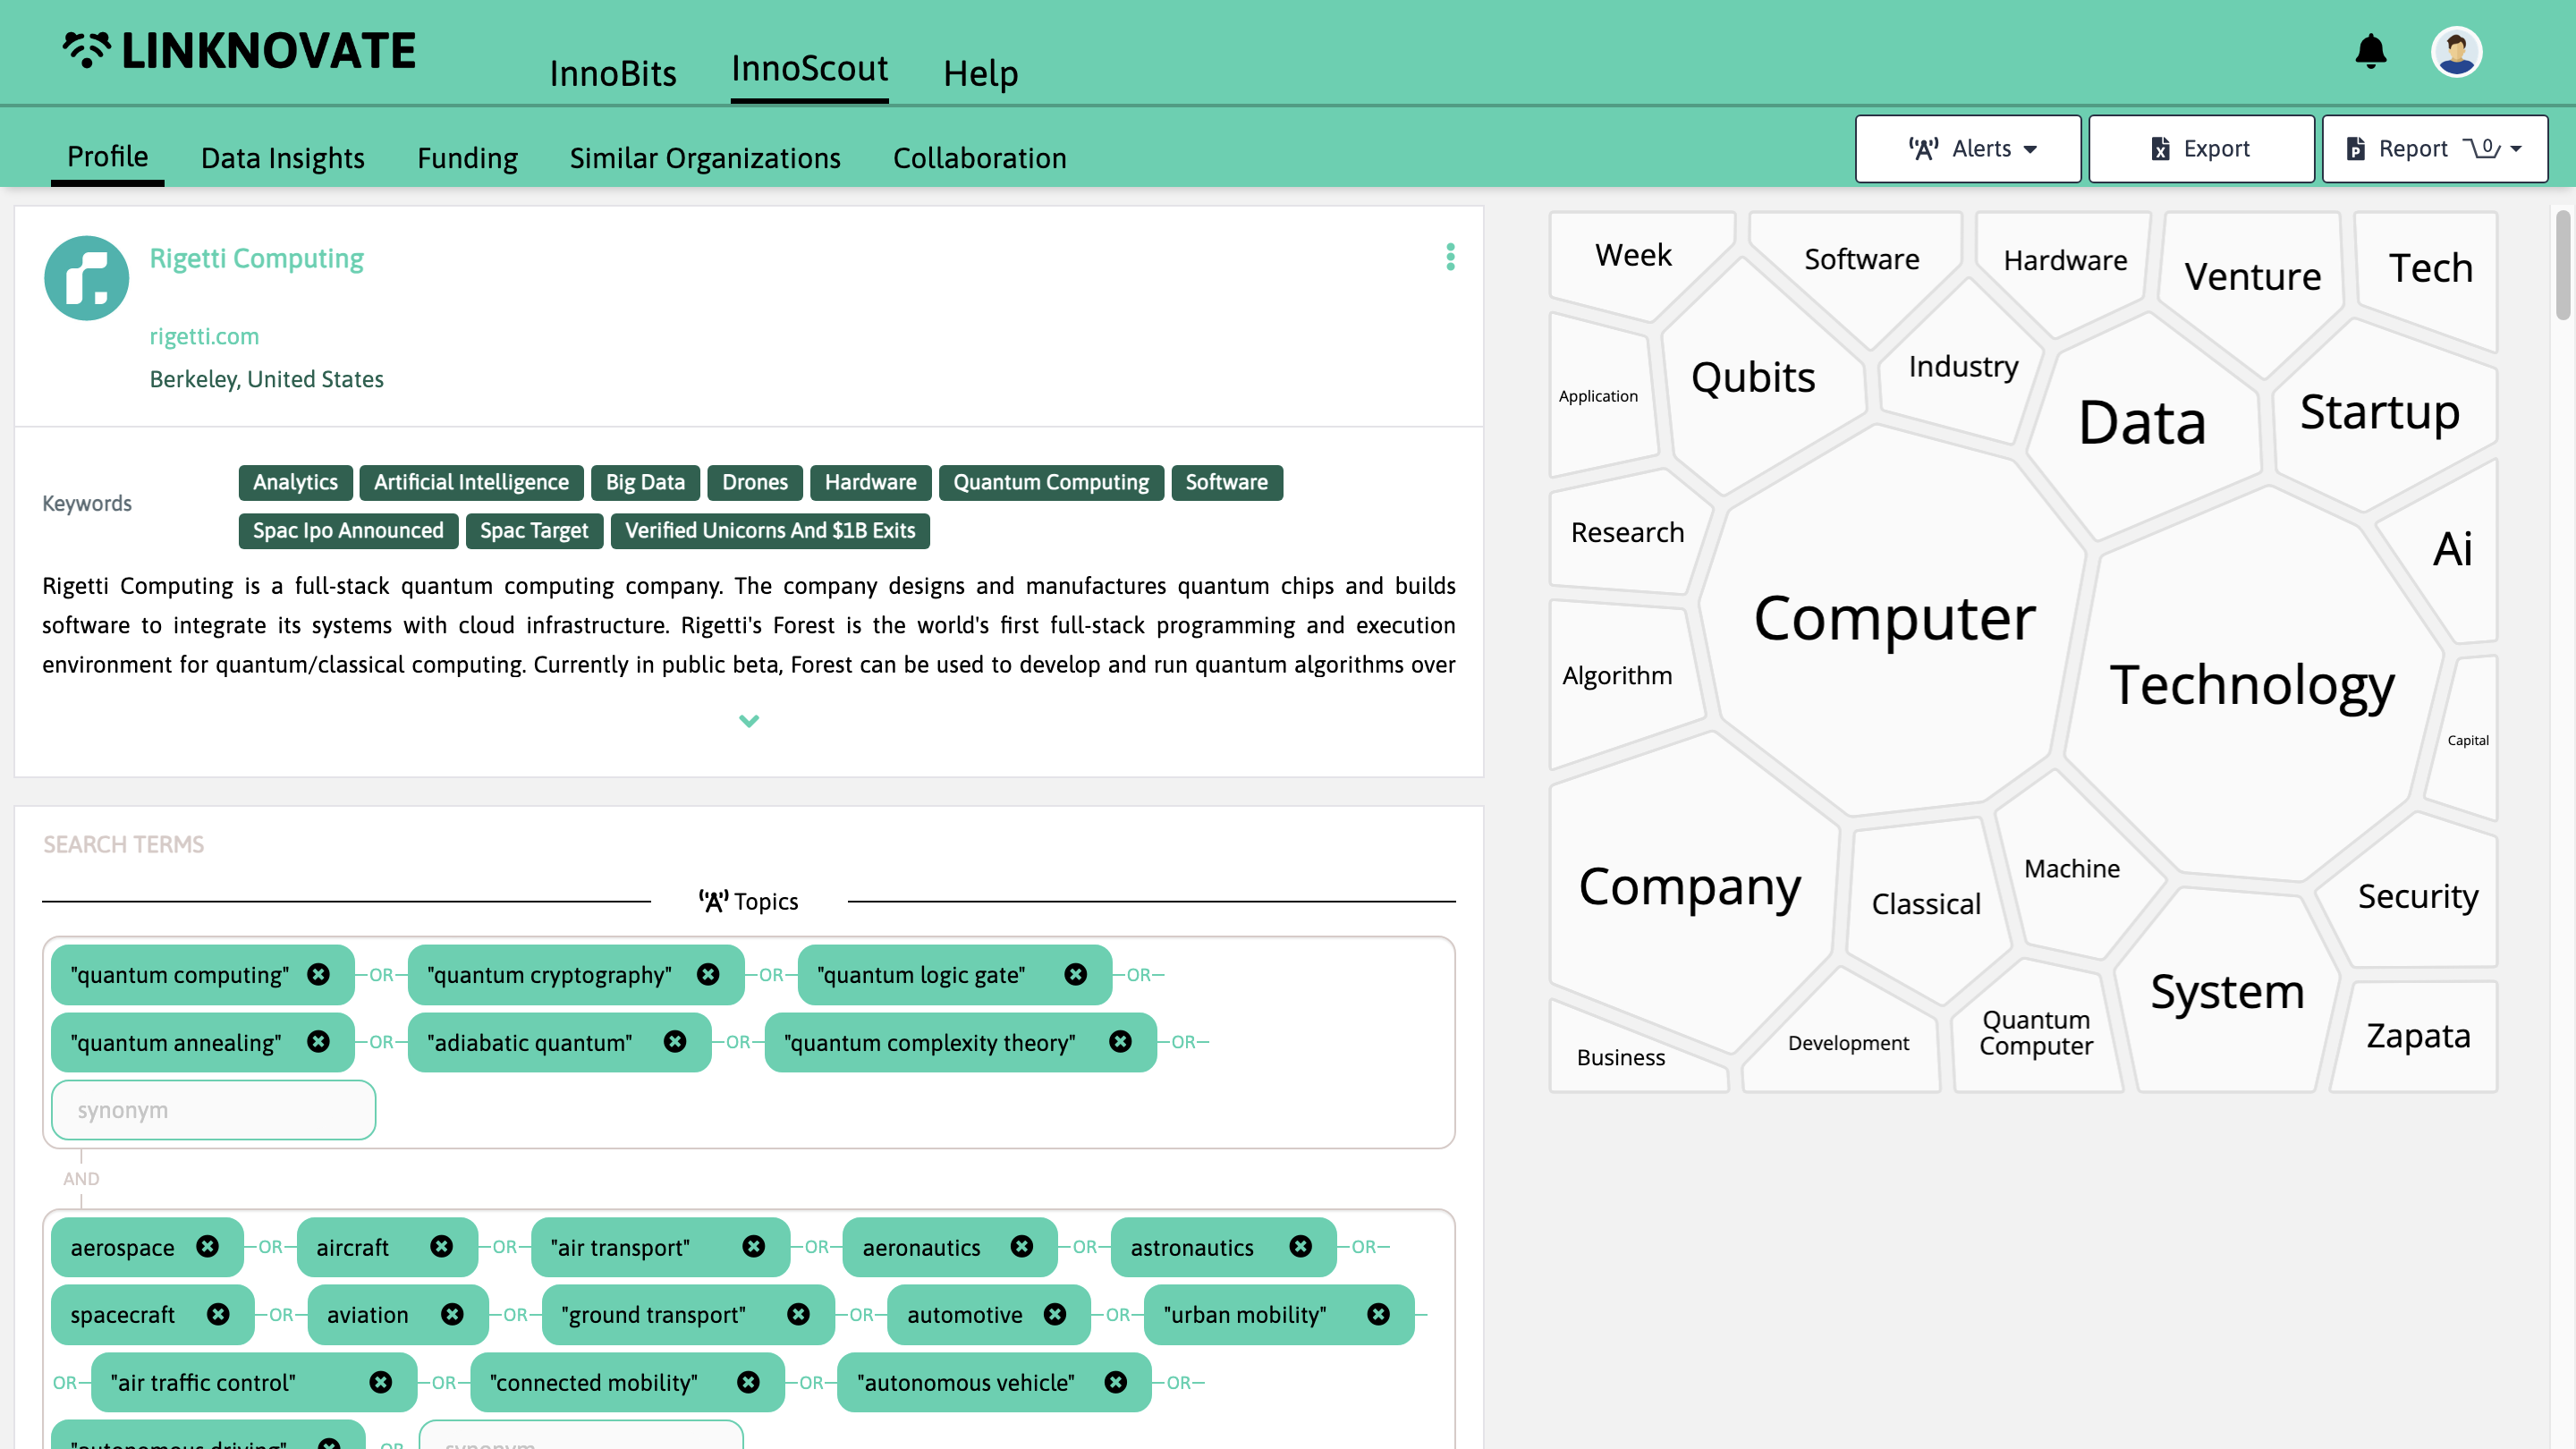The width and height of the screenshot is (2576, 1449).
Task: Open the Funding tab
Action: click(467, 158)
